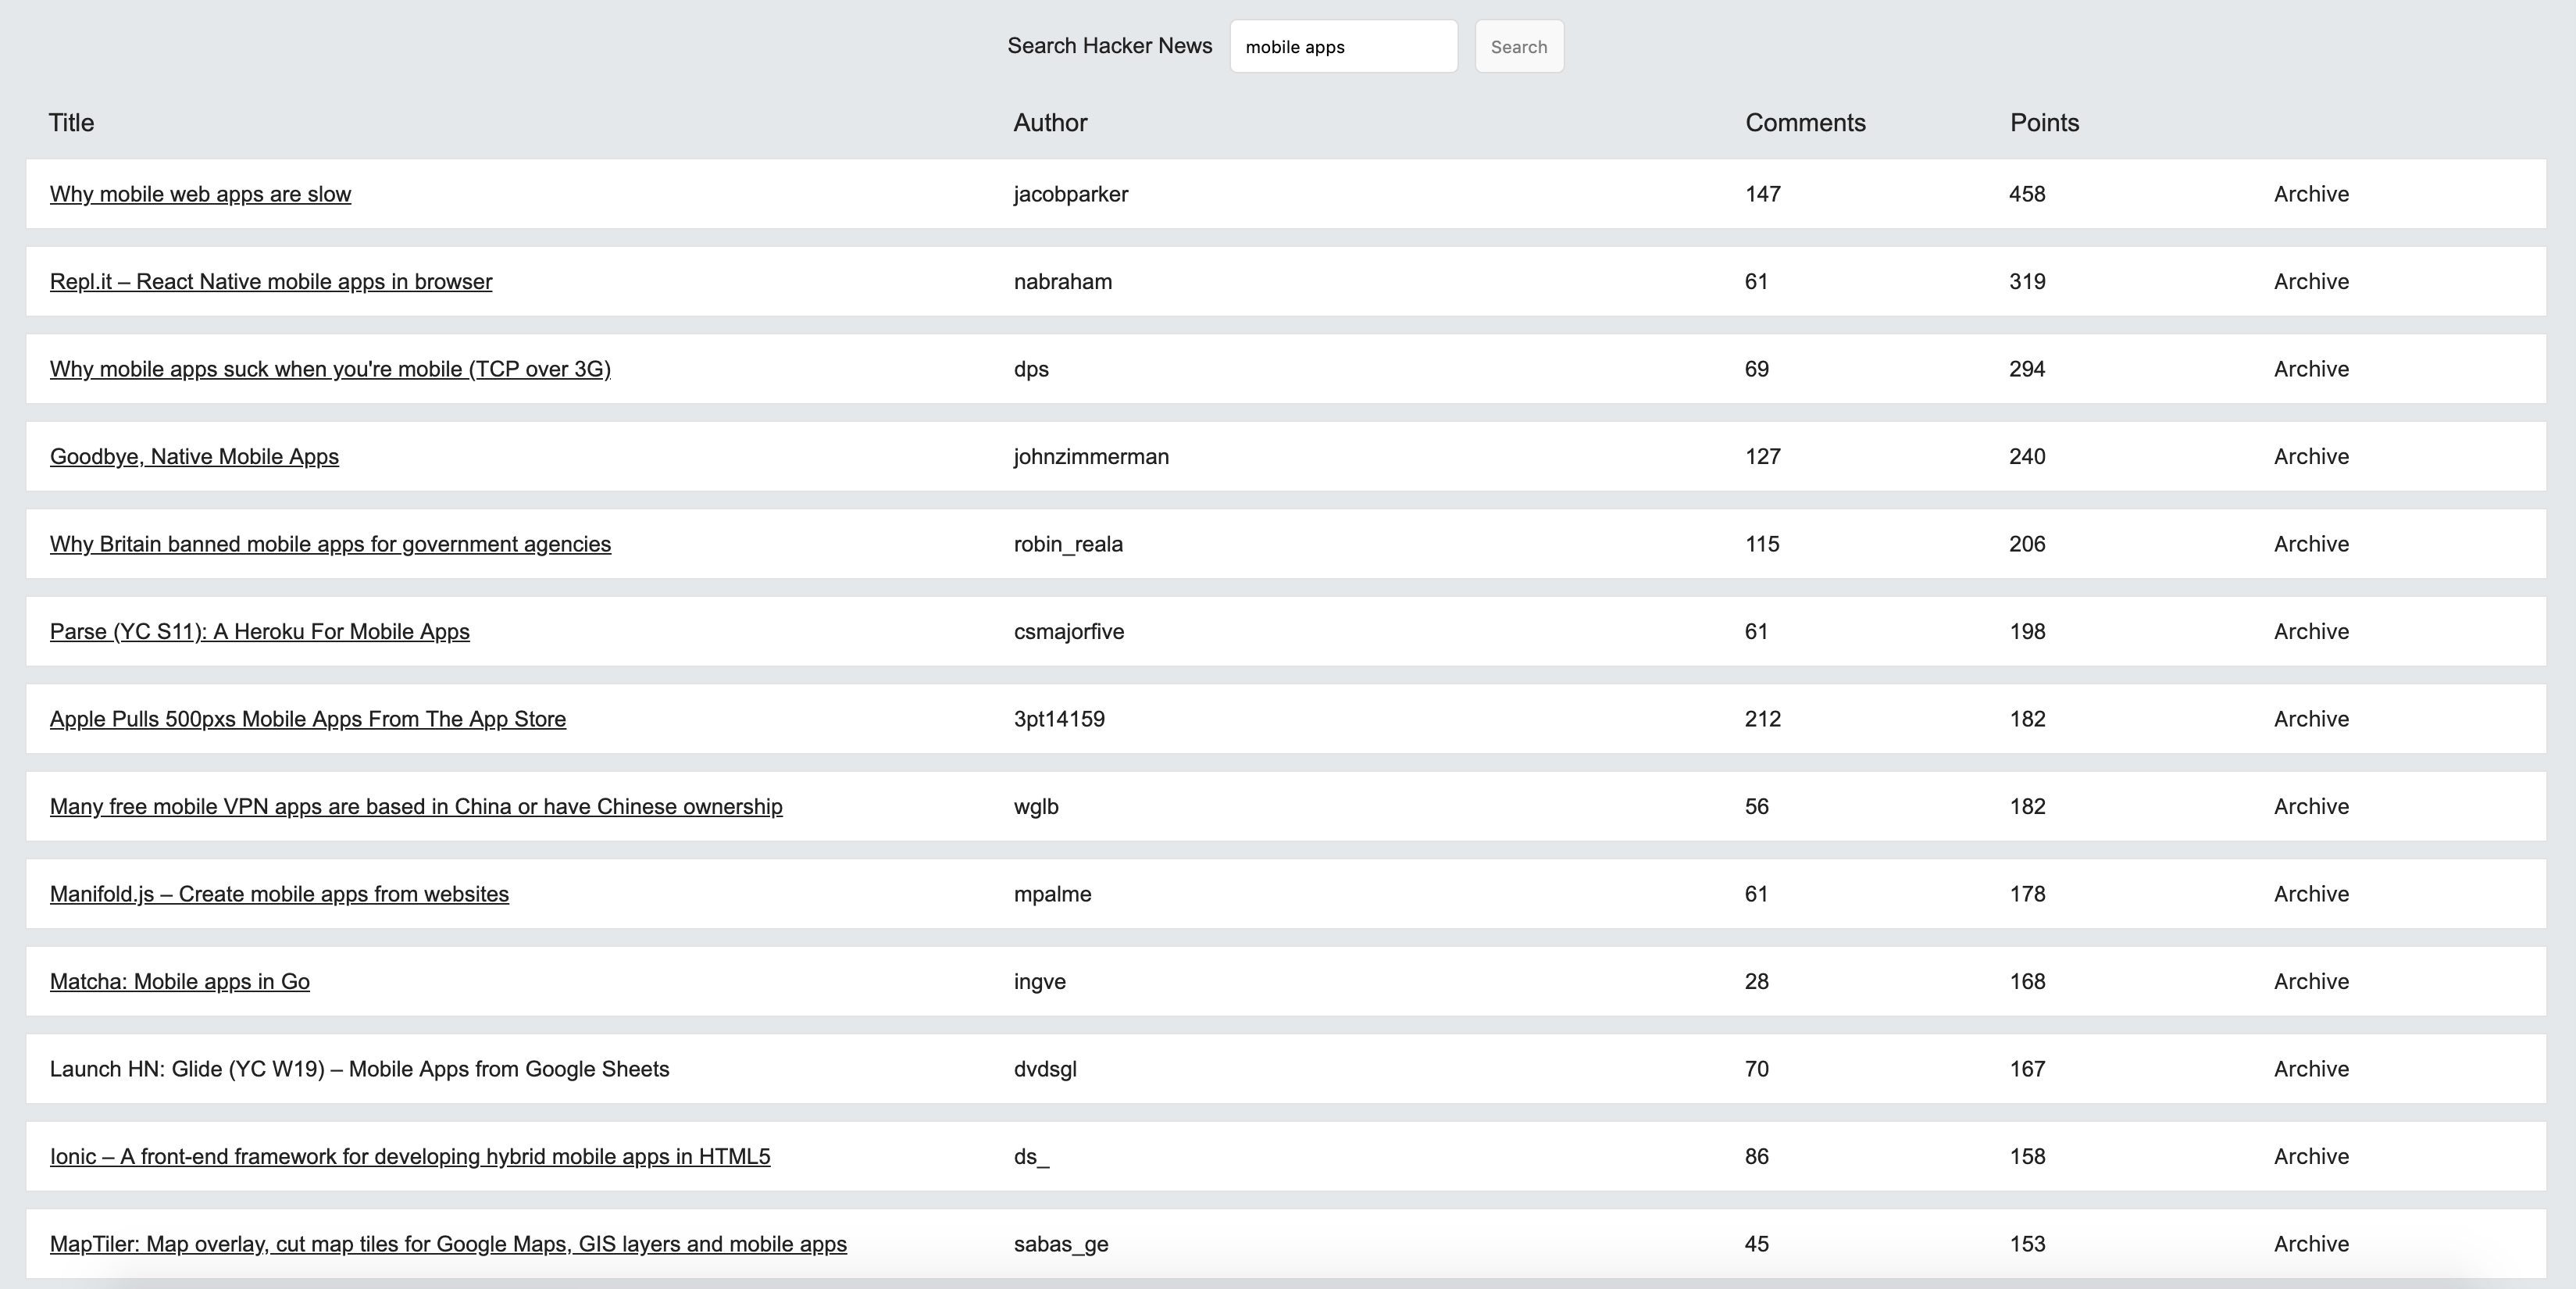Image resolution: width=2576 pixels, height=1289 pixels.
Task: Click the Search button
Action: (1518, 47)
